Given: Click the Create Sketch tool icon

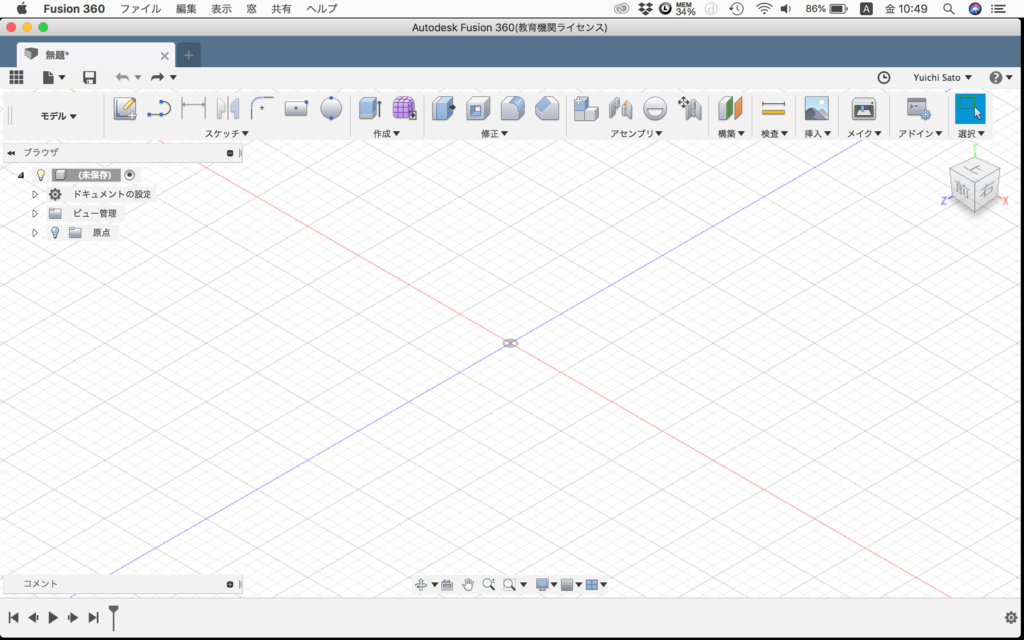Looking at the screenshot, I should pyautogui.click(x=125, y=108).
